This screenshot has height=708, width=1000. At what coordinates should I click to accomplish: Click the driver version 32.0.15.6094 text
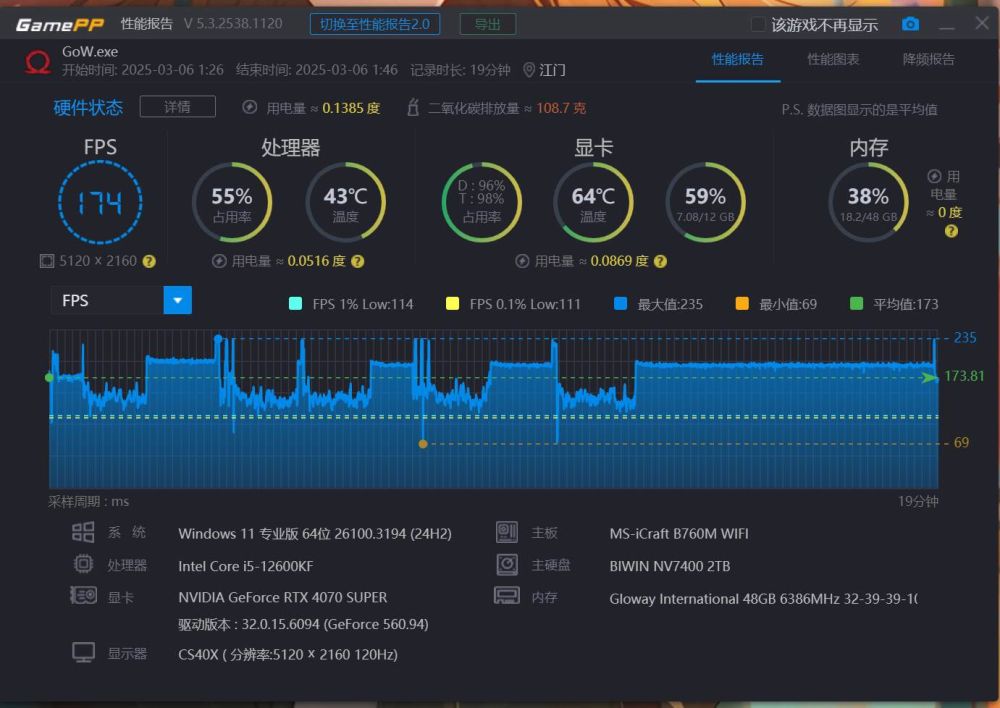tap(303, 624)
